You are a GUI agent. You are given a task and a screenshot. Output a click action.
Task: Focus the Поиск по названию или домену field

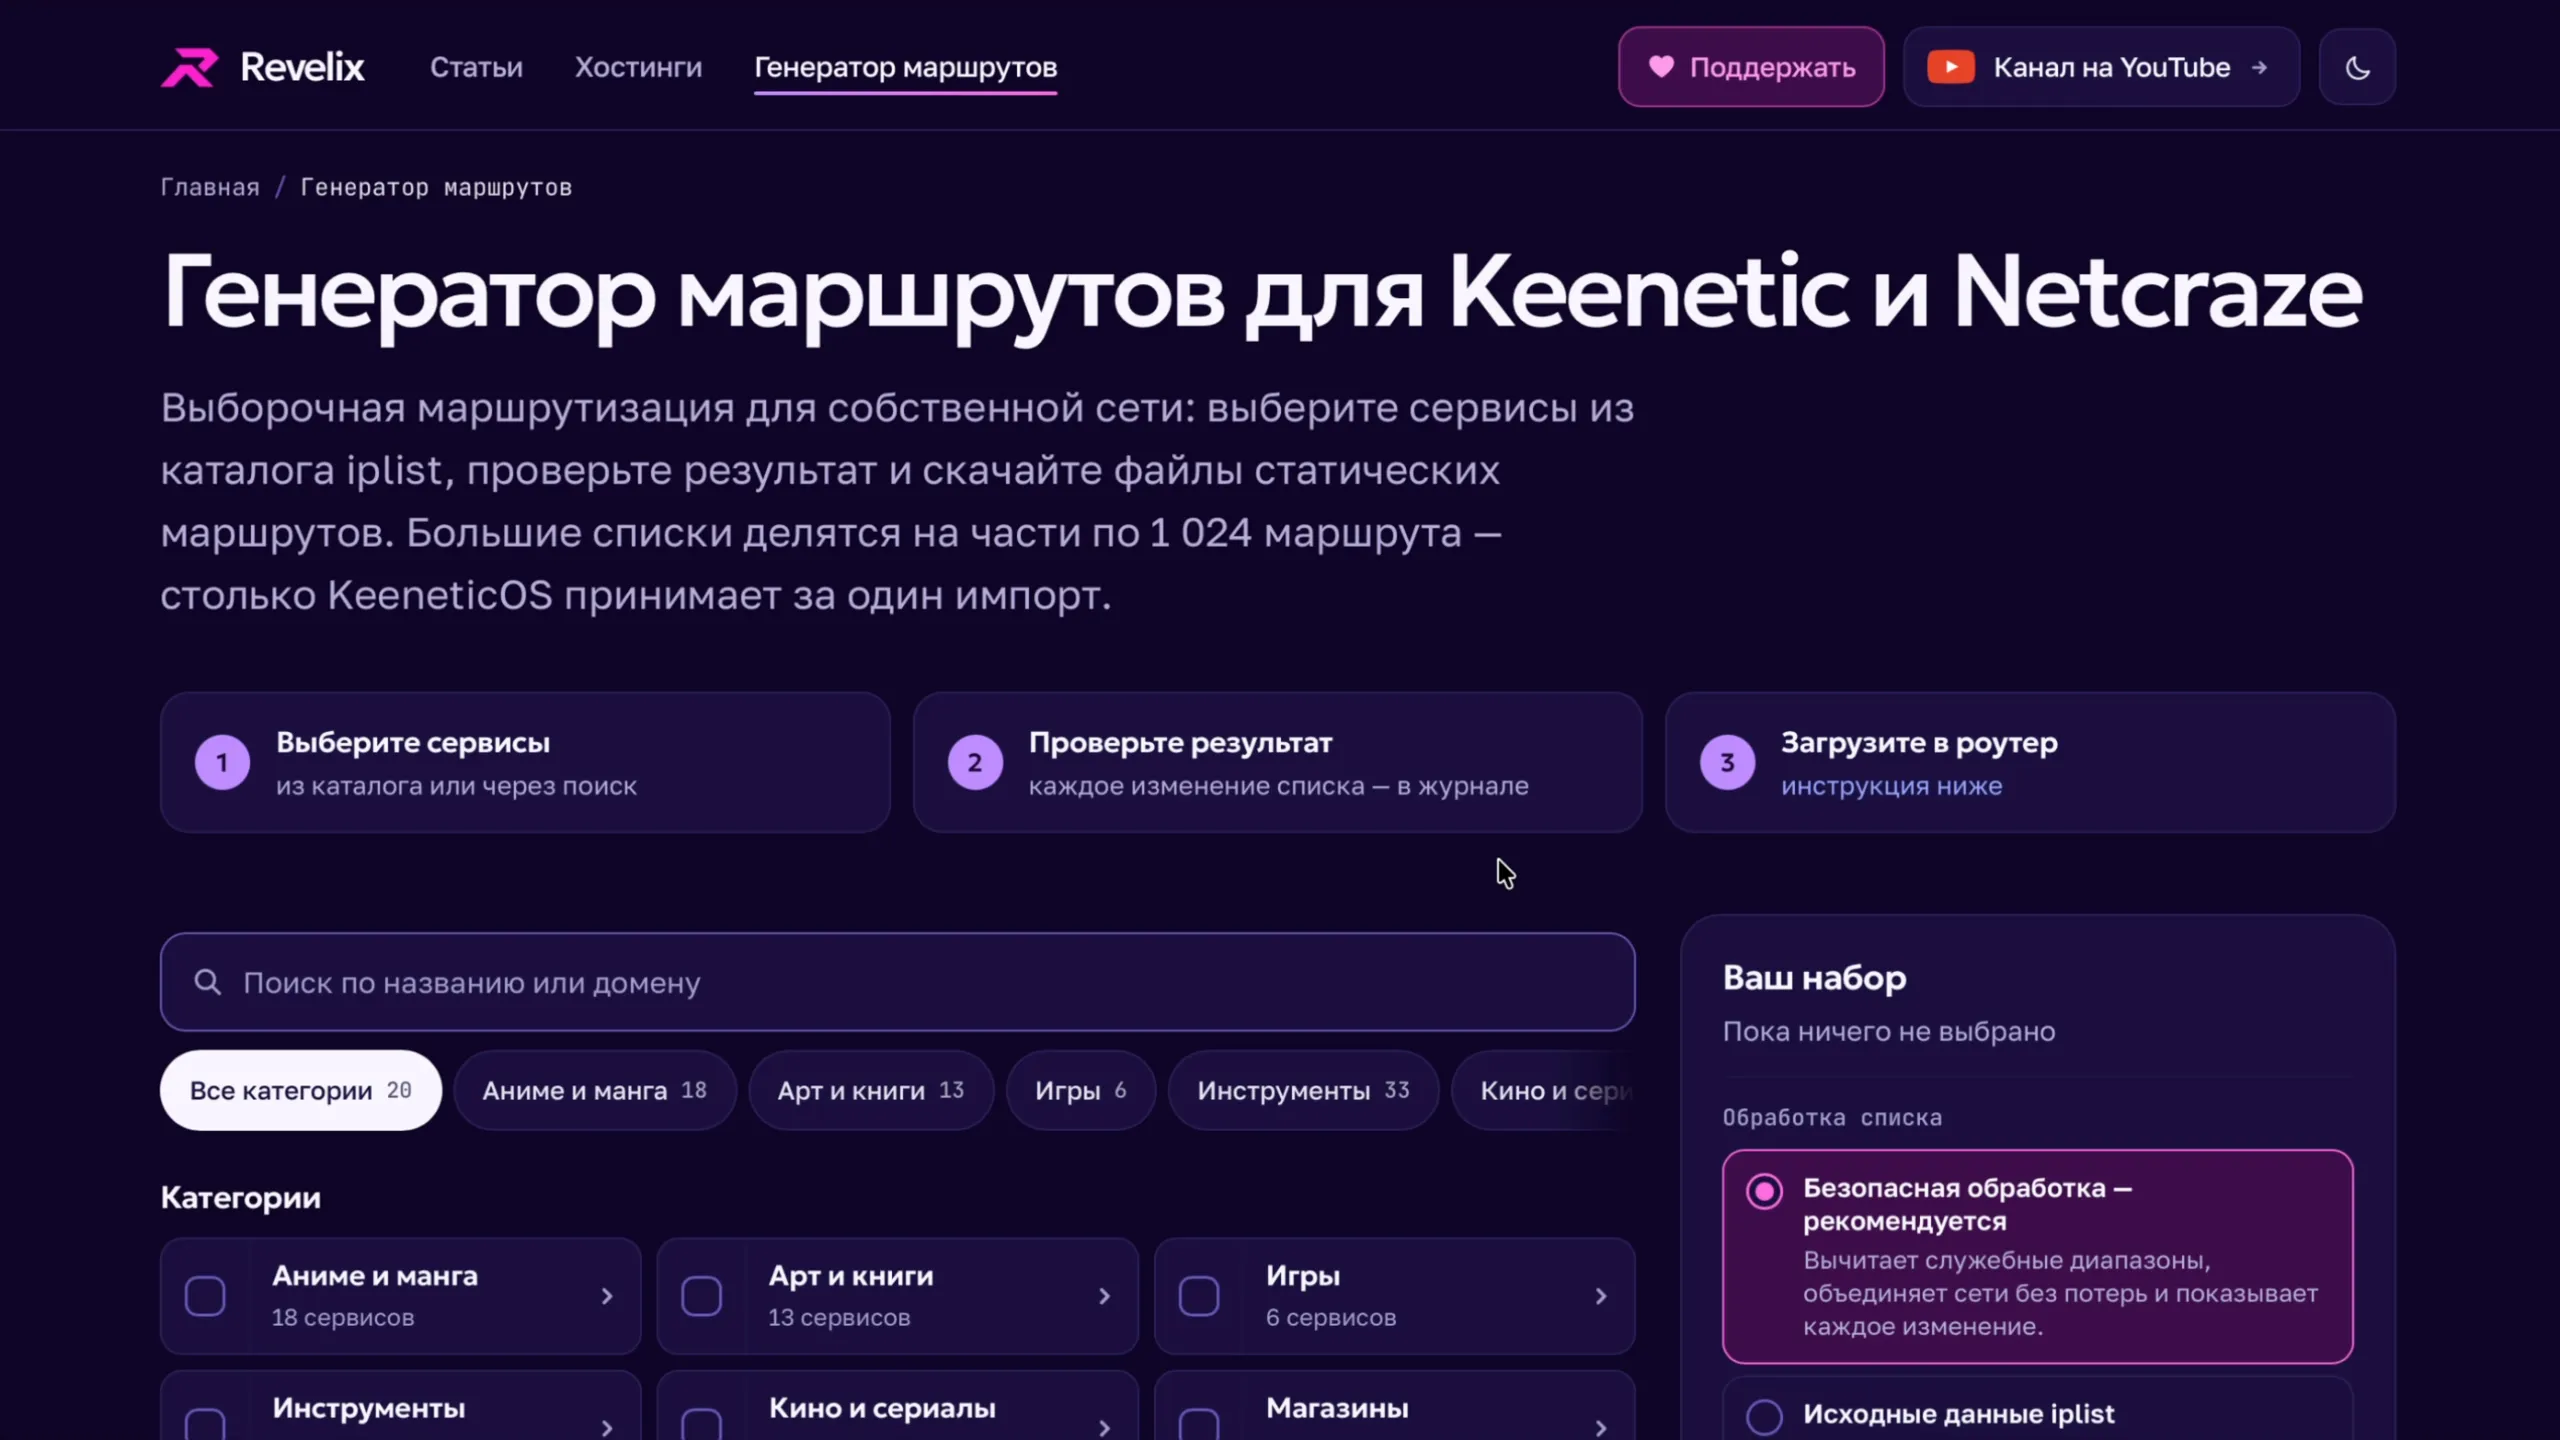coord(897,982)
